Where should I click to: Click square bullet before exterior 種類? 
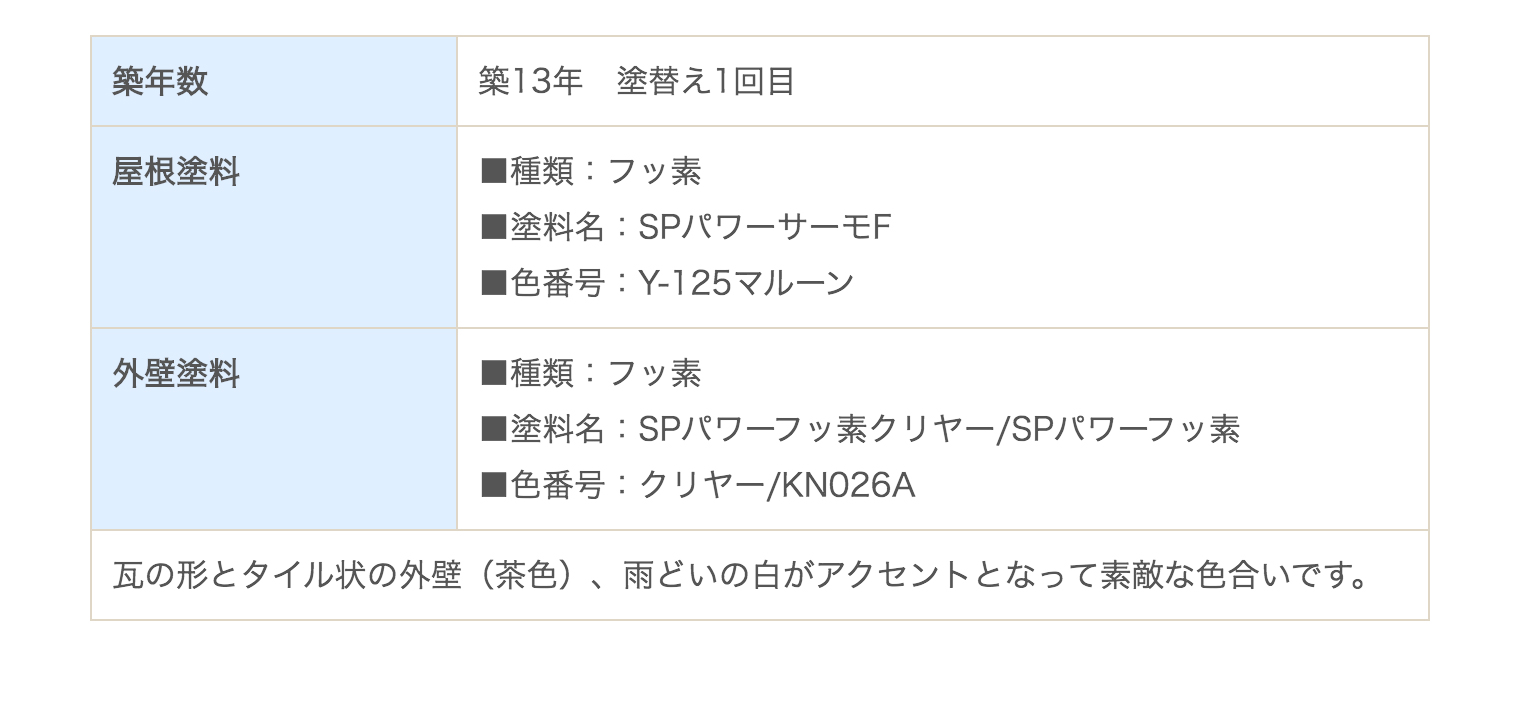[494, 374]
